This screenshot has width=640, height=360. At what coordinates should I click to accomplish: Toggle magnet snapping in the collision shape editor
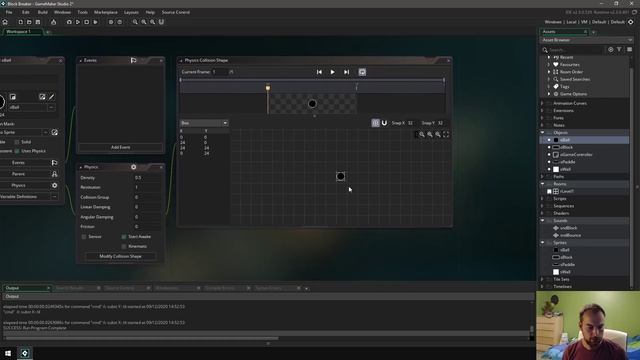[x=384, y=123]
